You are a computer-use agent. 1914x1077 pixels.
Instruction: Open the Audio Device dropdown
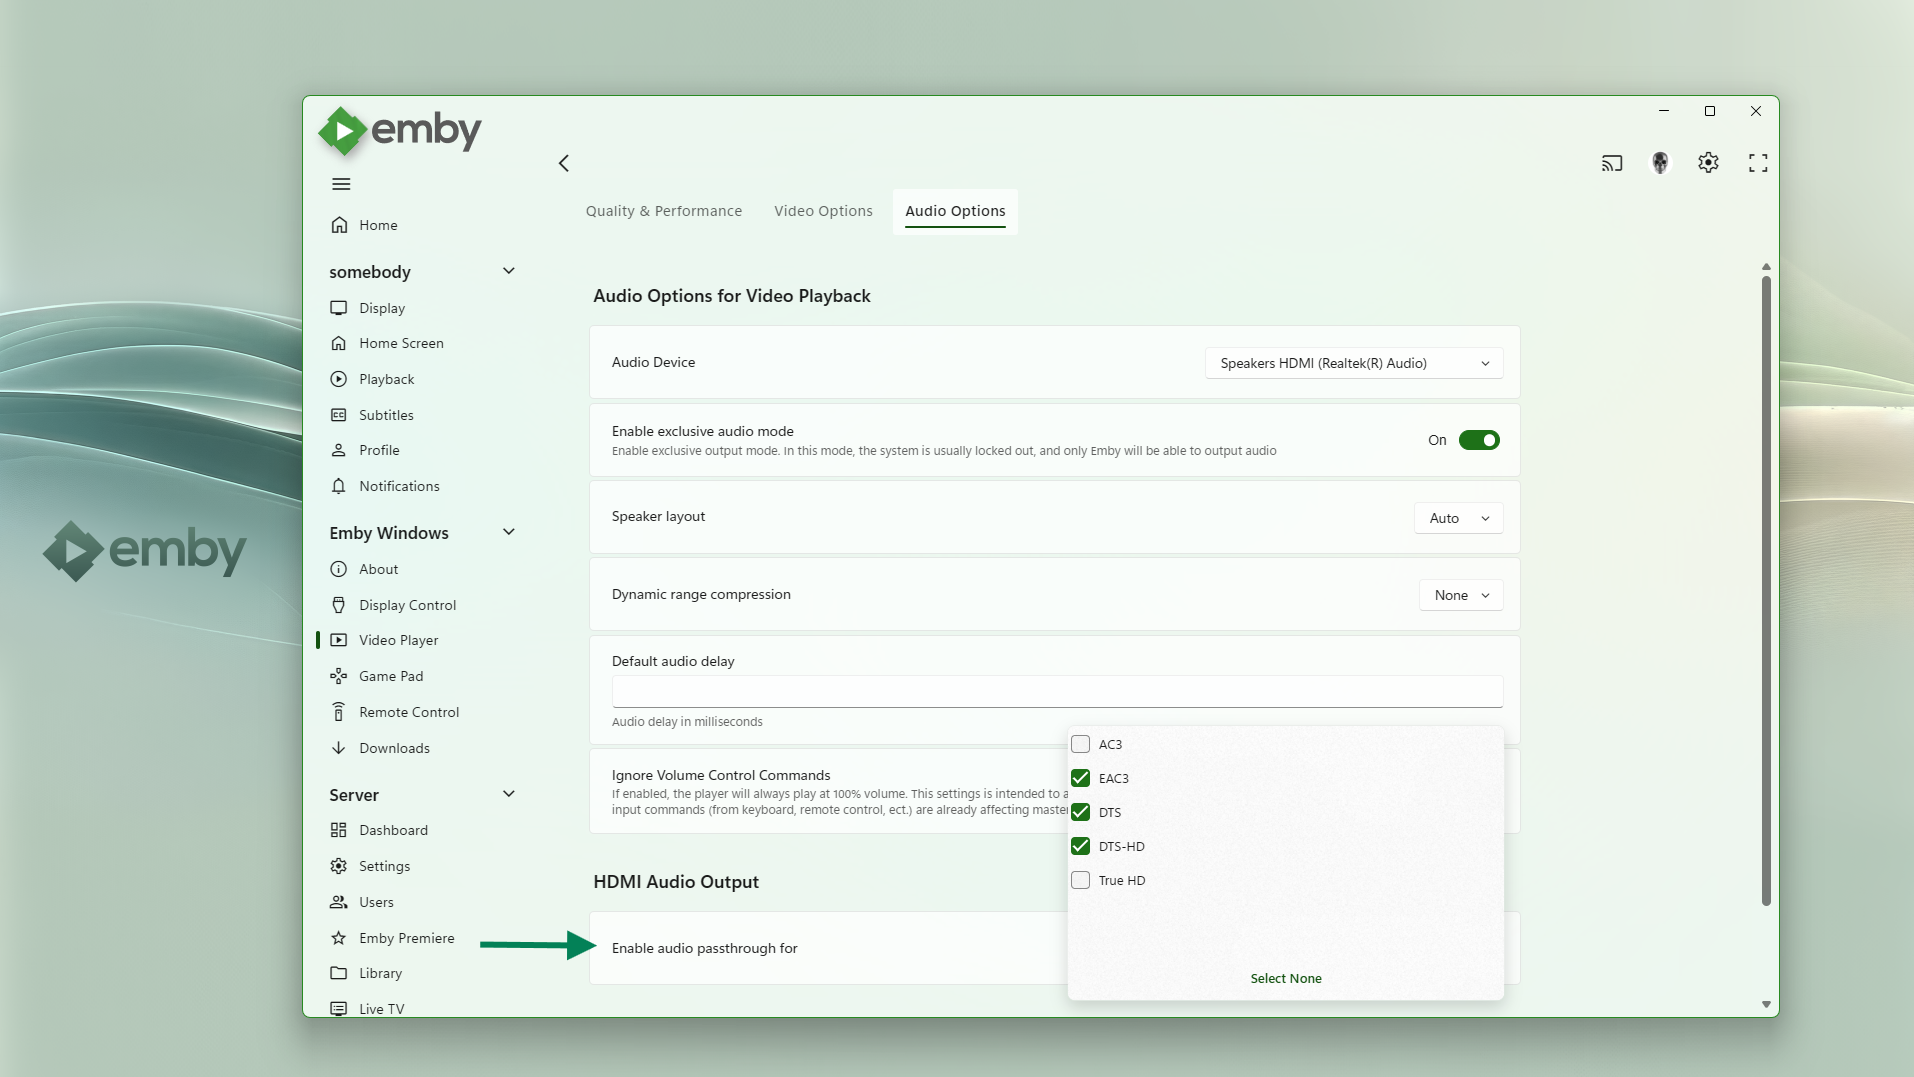pyautogui.click(x=1354, y=363)
